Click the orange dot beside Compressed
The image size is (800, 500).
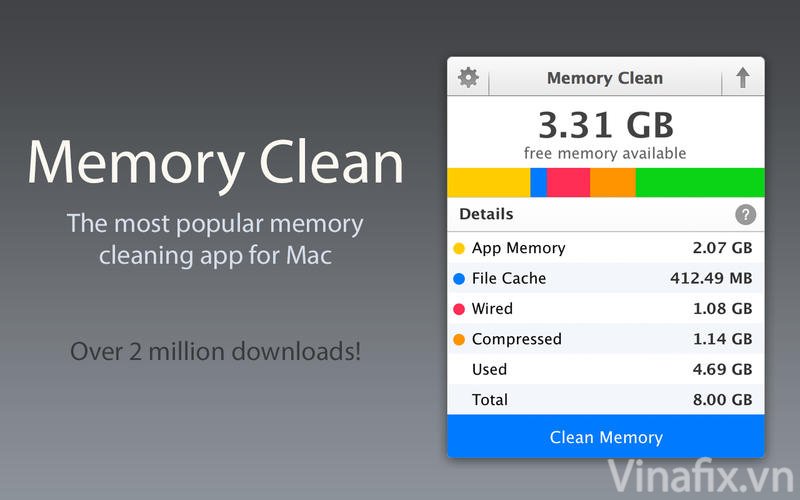coord(459,339)
